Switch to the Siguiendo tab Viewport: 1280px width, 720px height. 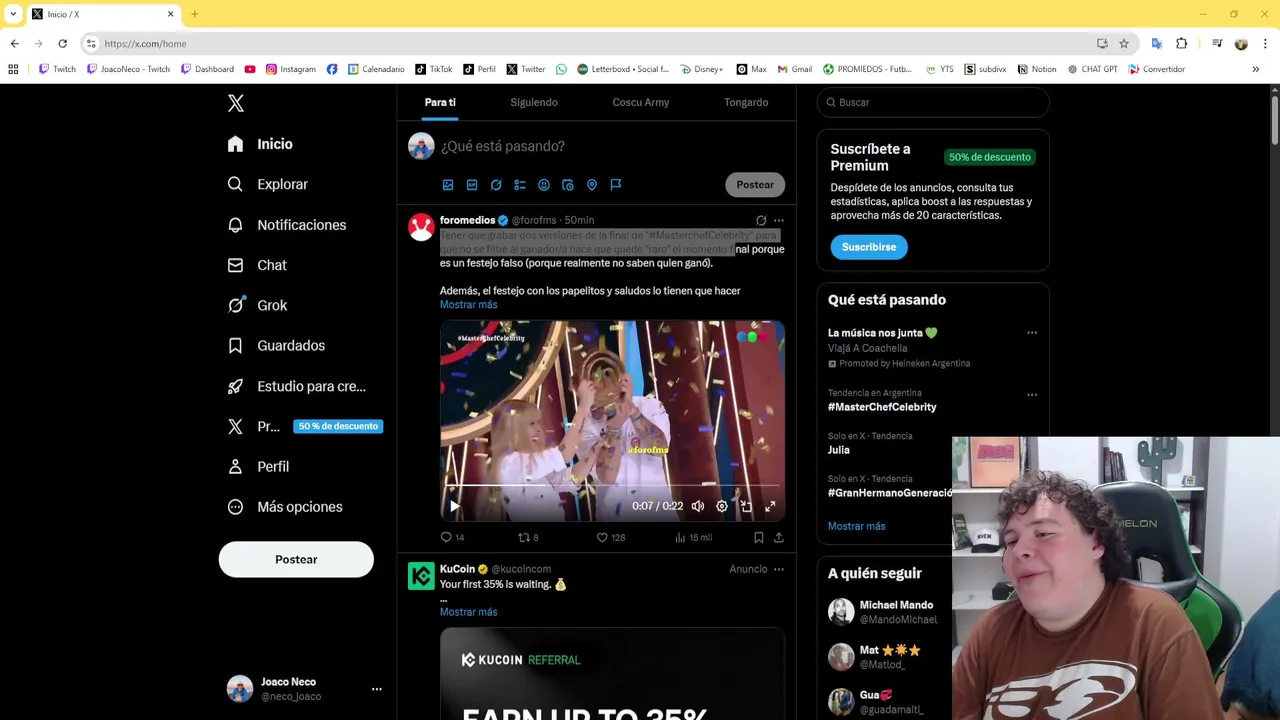[x=534, y=102]
